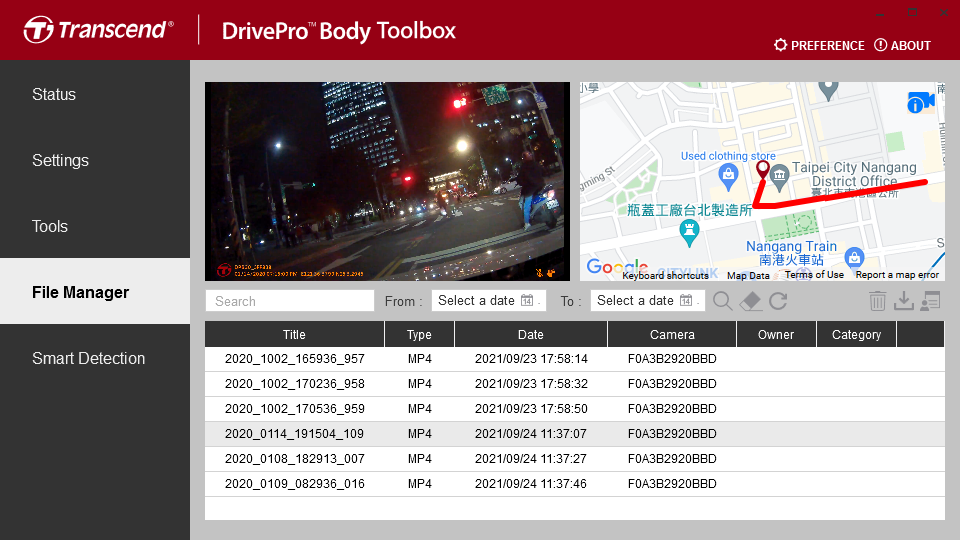
Task: Click the refresh list icon
Action: (778, 301)
